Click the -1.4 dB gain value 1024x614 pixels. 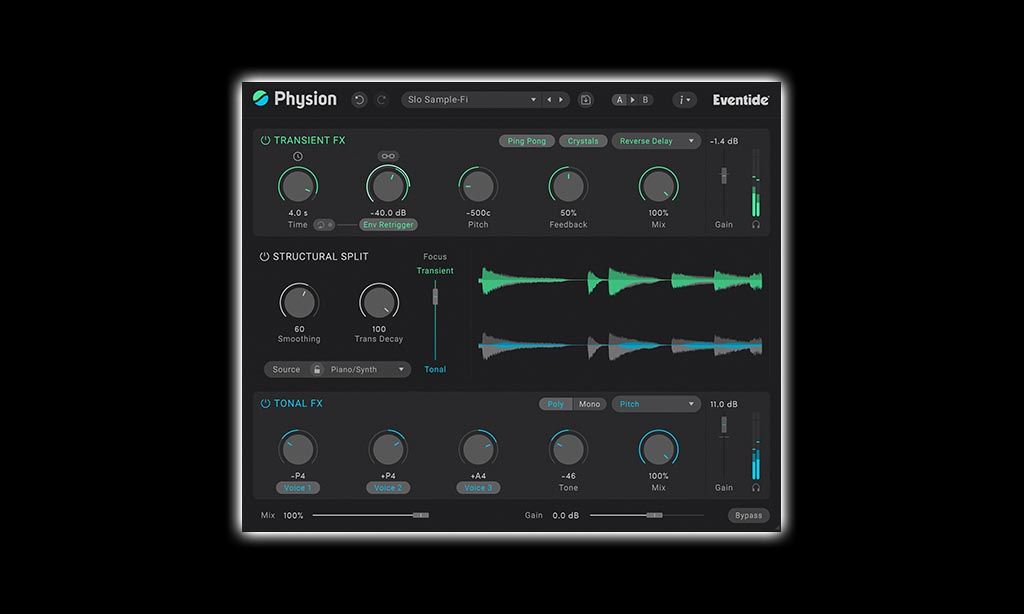click(724, 141)
